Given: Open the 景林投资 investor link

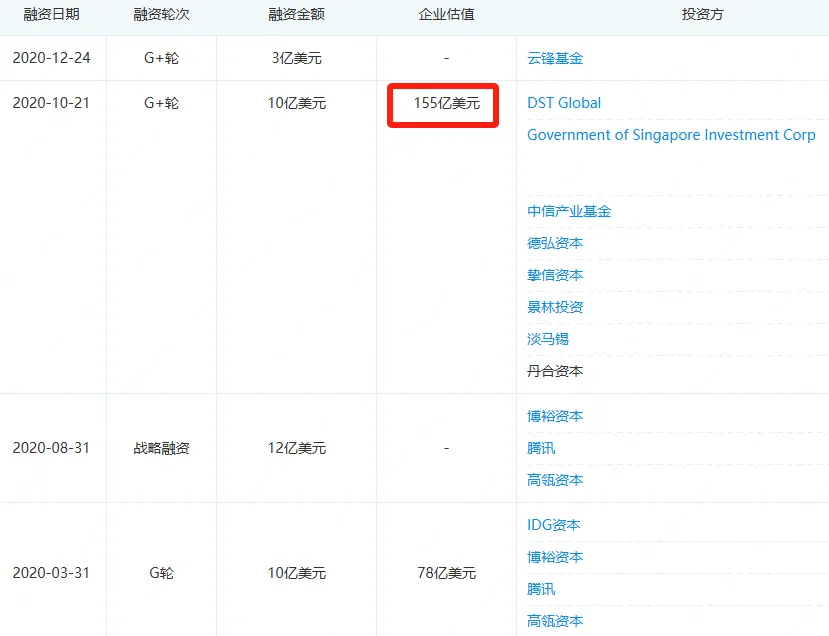Looking at the screenshot, I should click(x=555, y=307).
